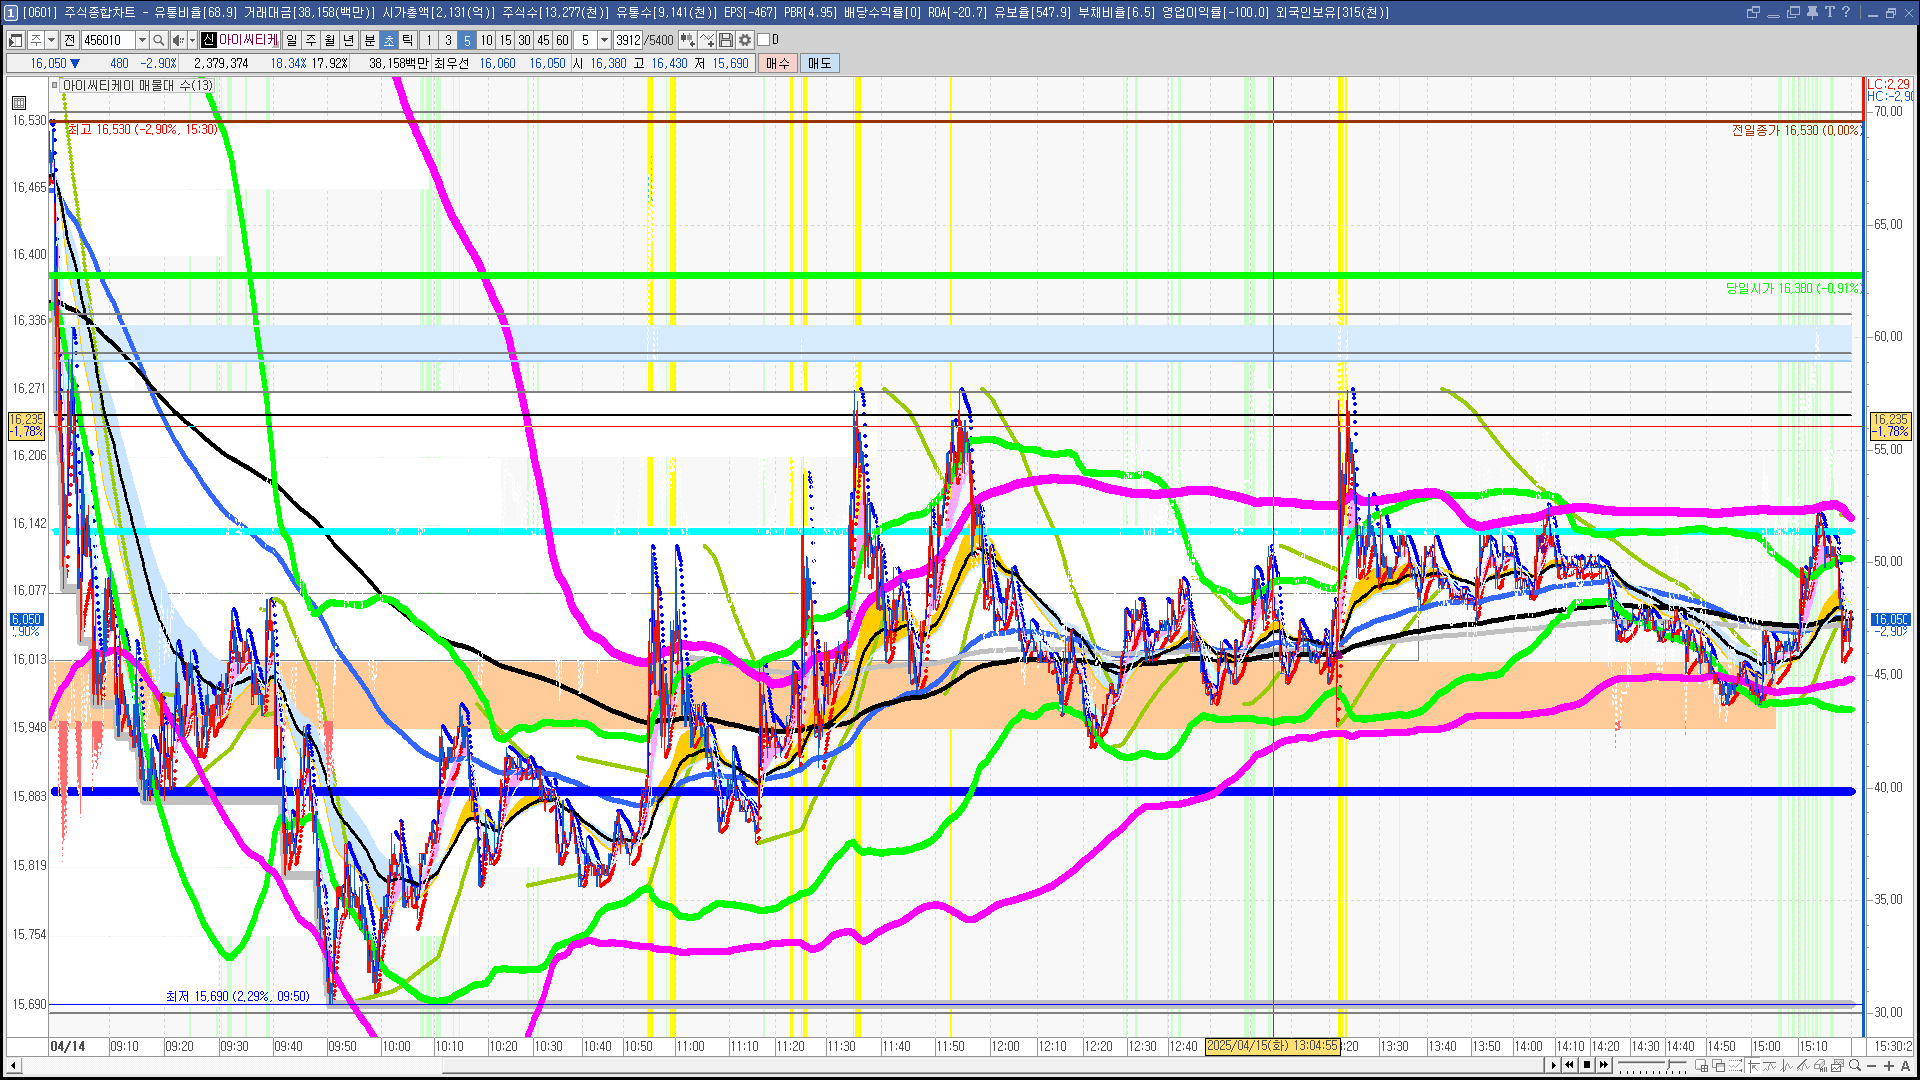Image resolution: width=1920 pixels, height=1080 pixels.
Task: Click the zoom magnifier icon in bottom toolbar
Action: point(1855,1065)
